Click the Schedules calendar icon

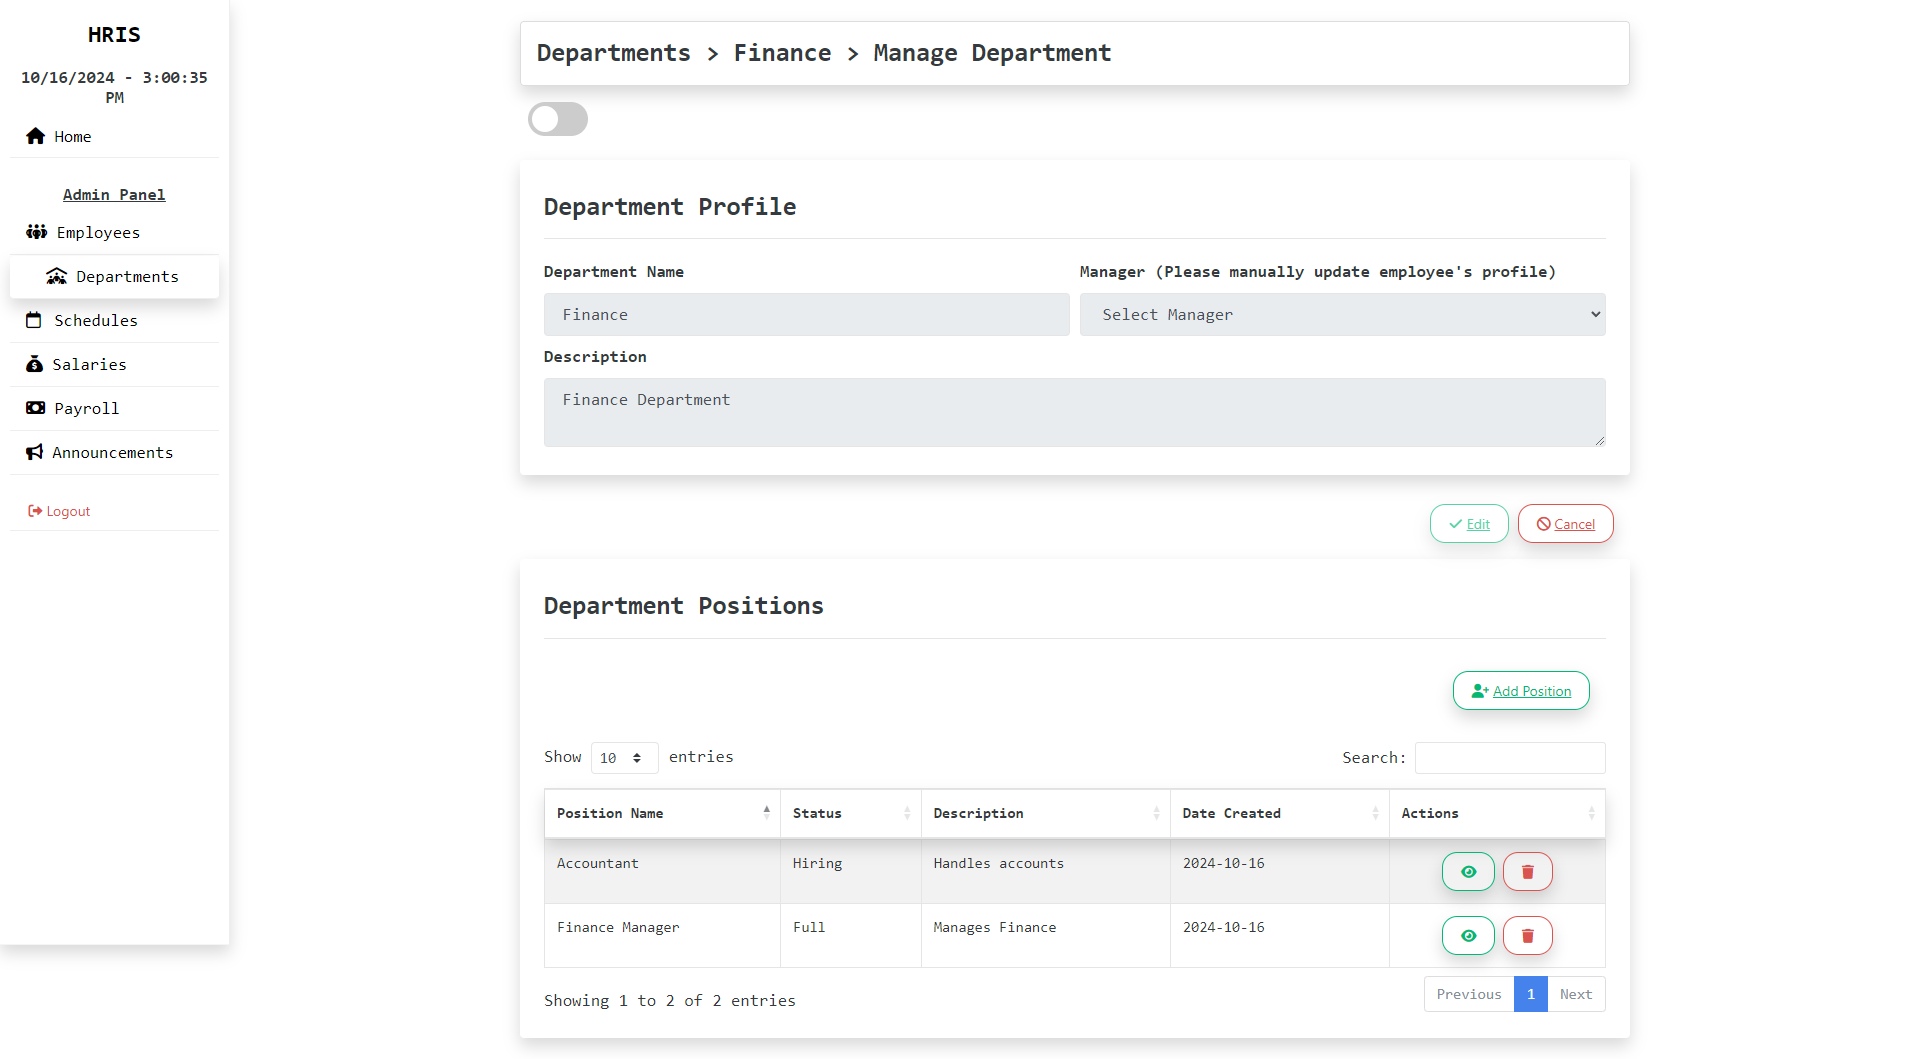(34, 320)
